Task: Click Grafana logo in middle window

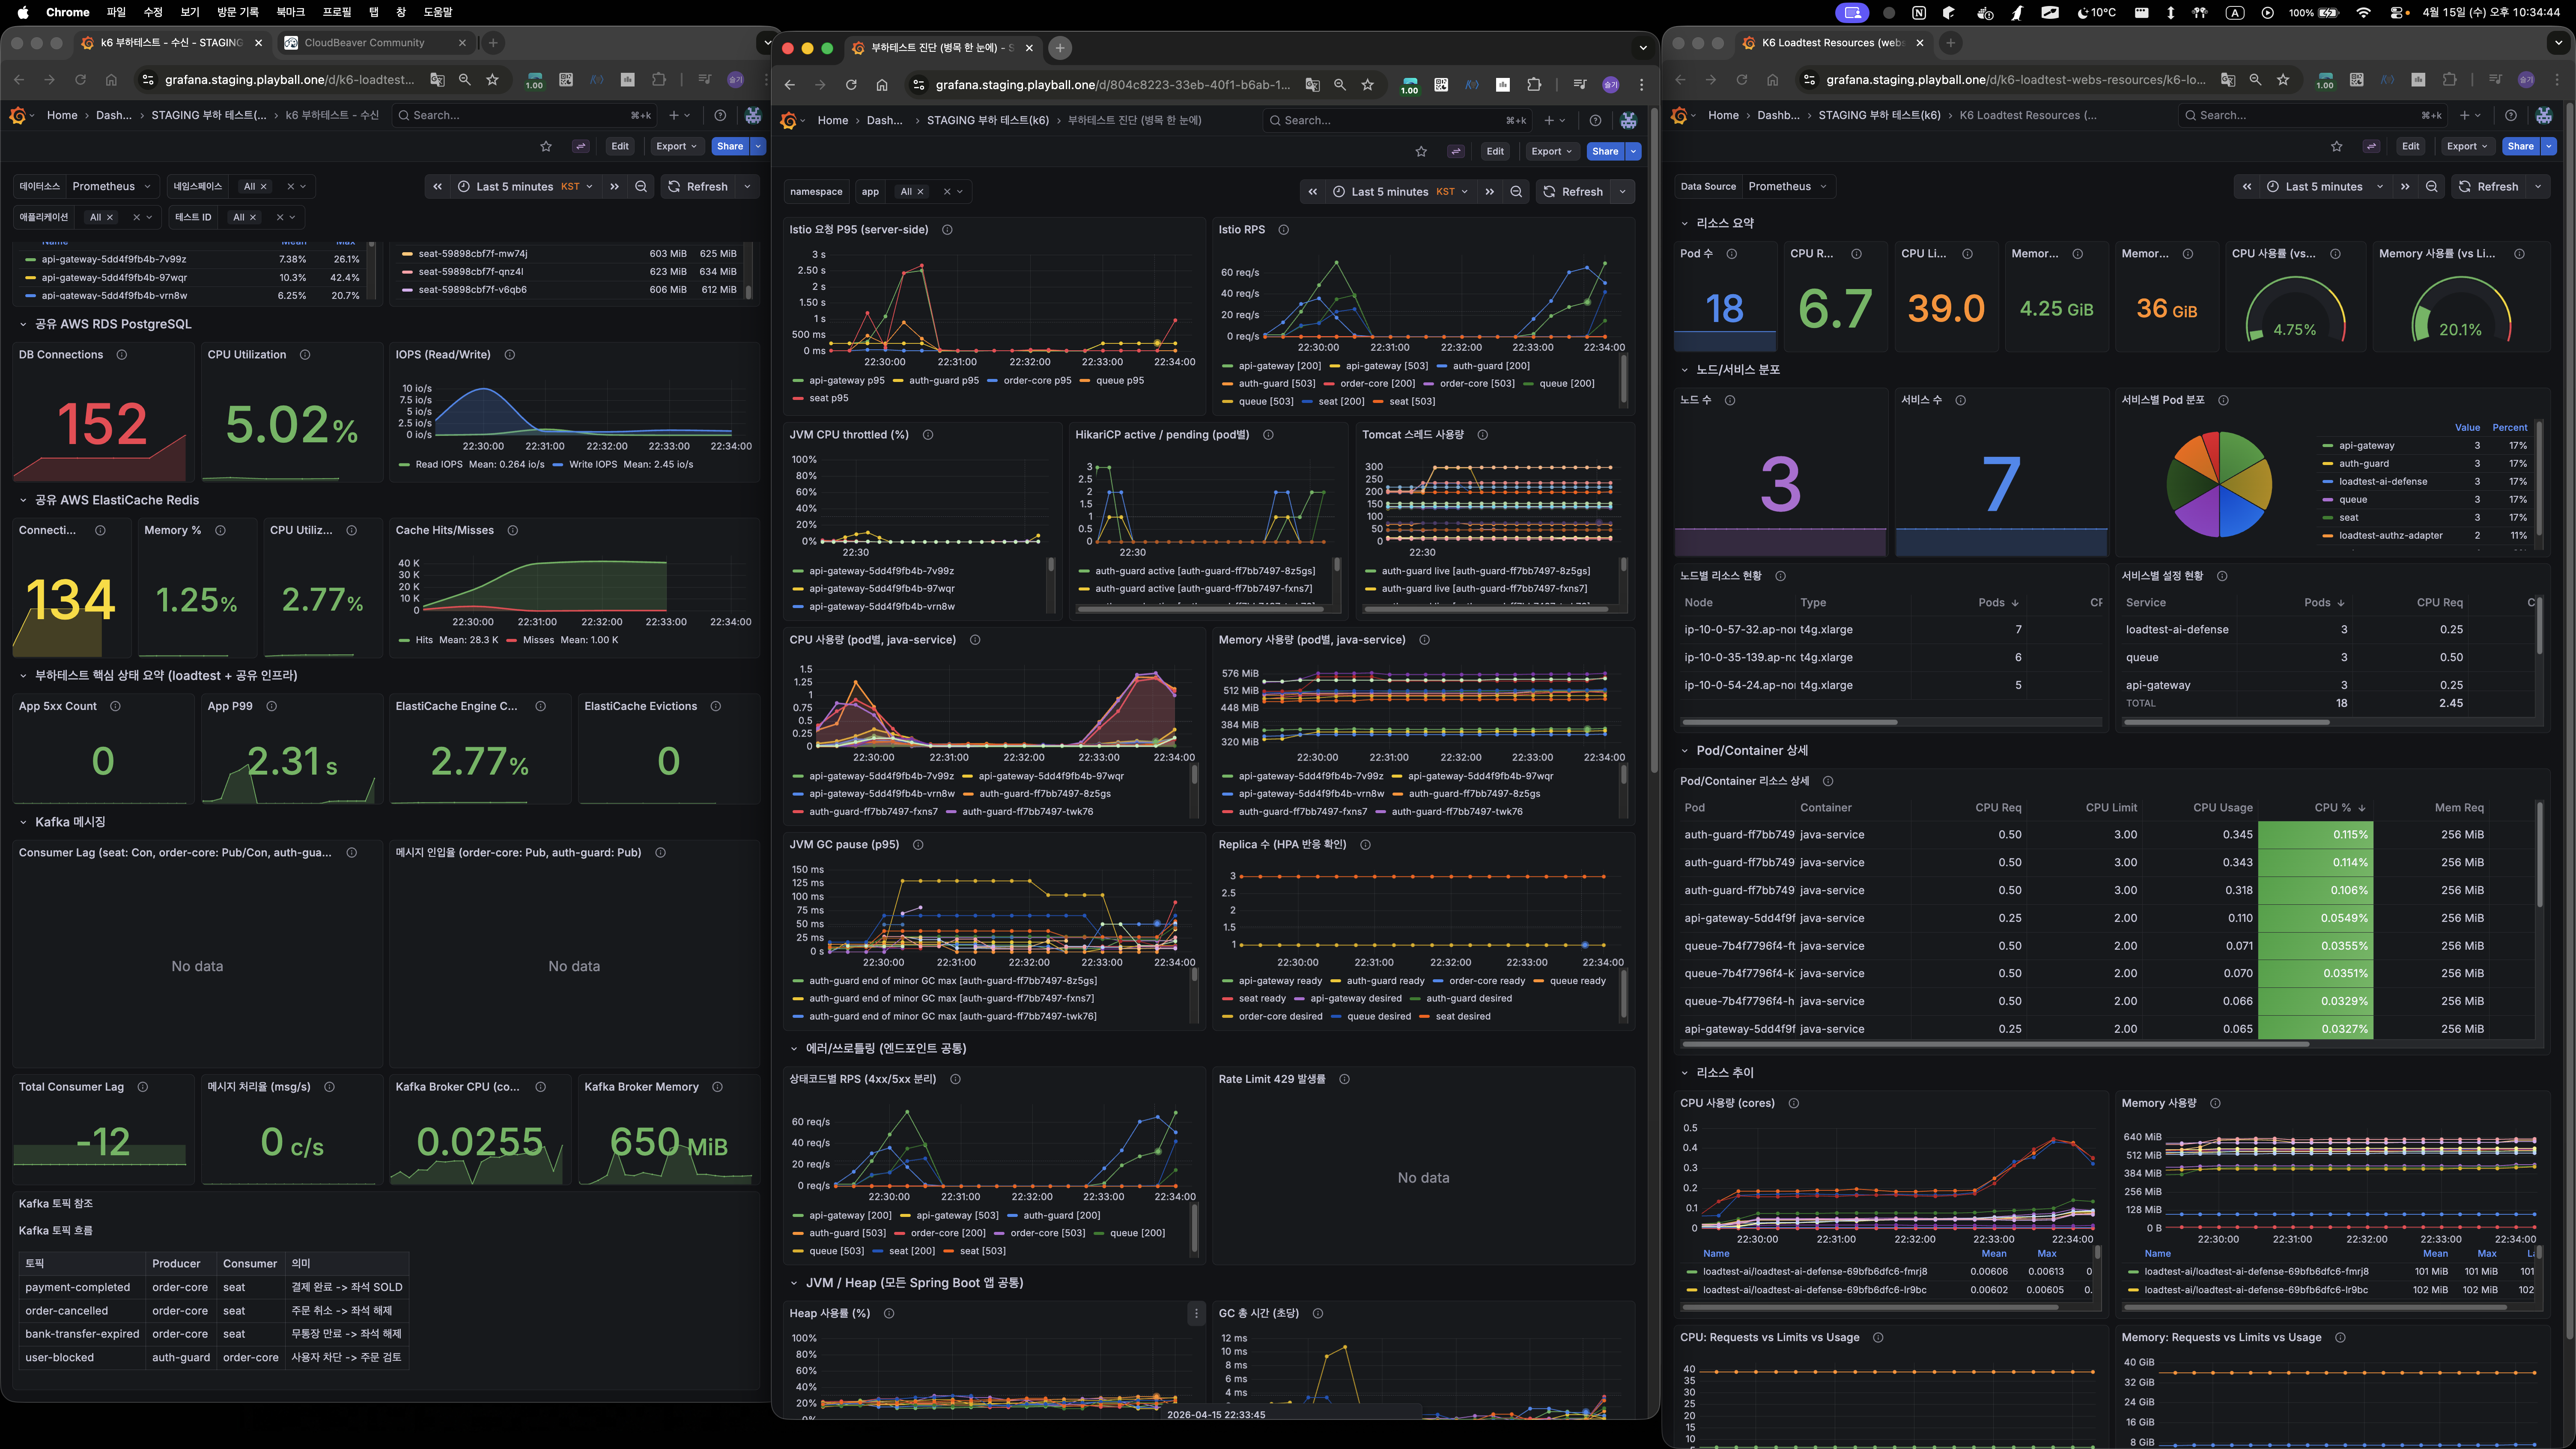Action: click(x=788, y=120)
